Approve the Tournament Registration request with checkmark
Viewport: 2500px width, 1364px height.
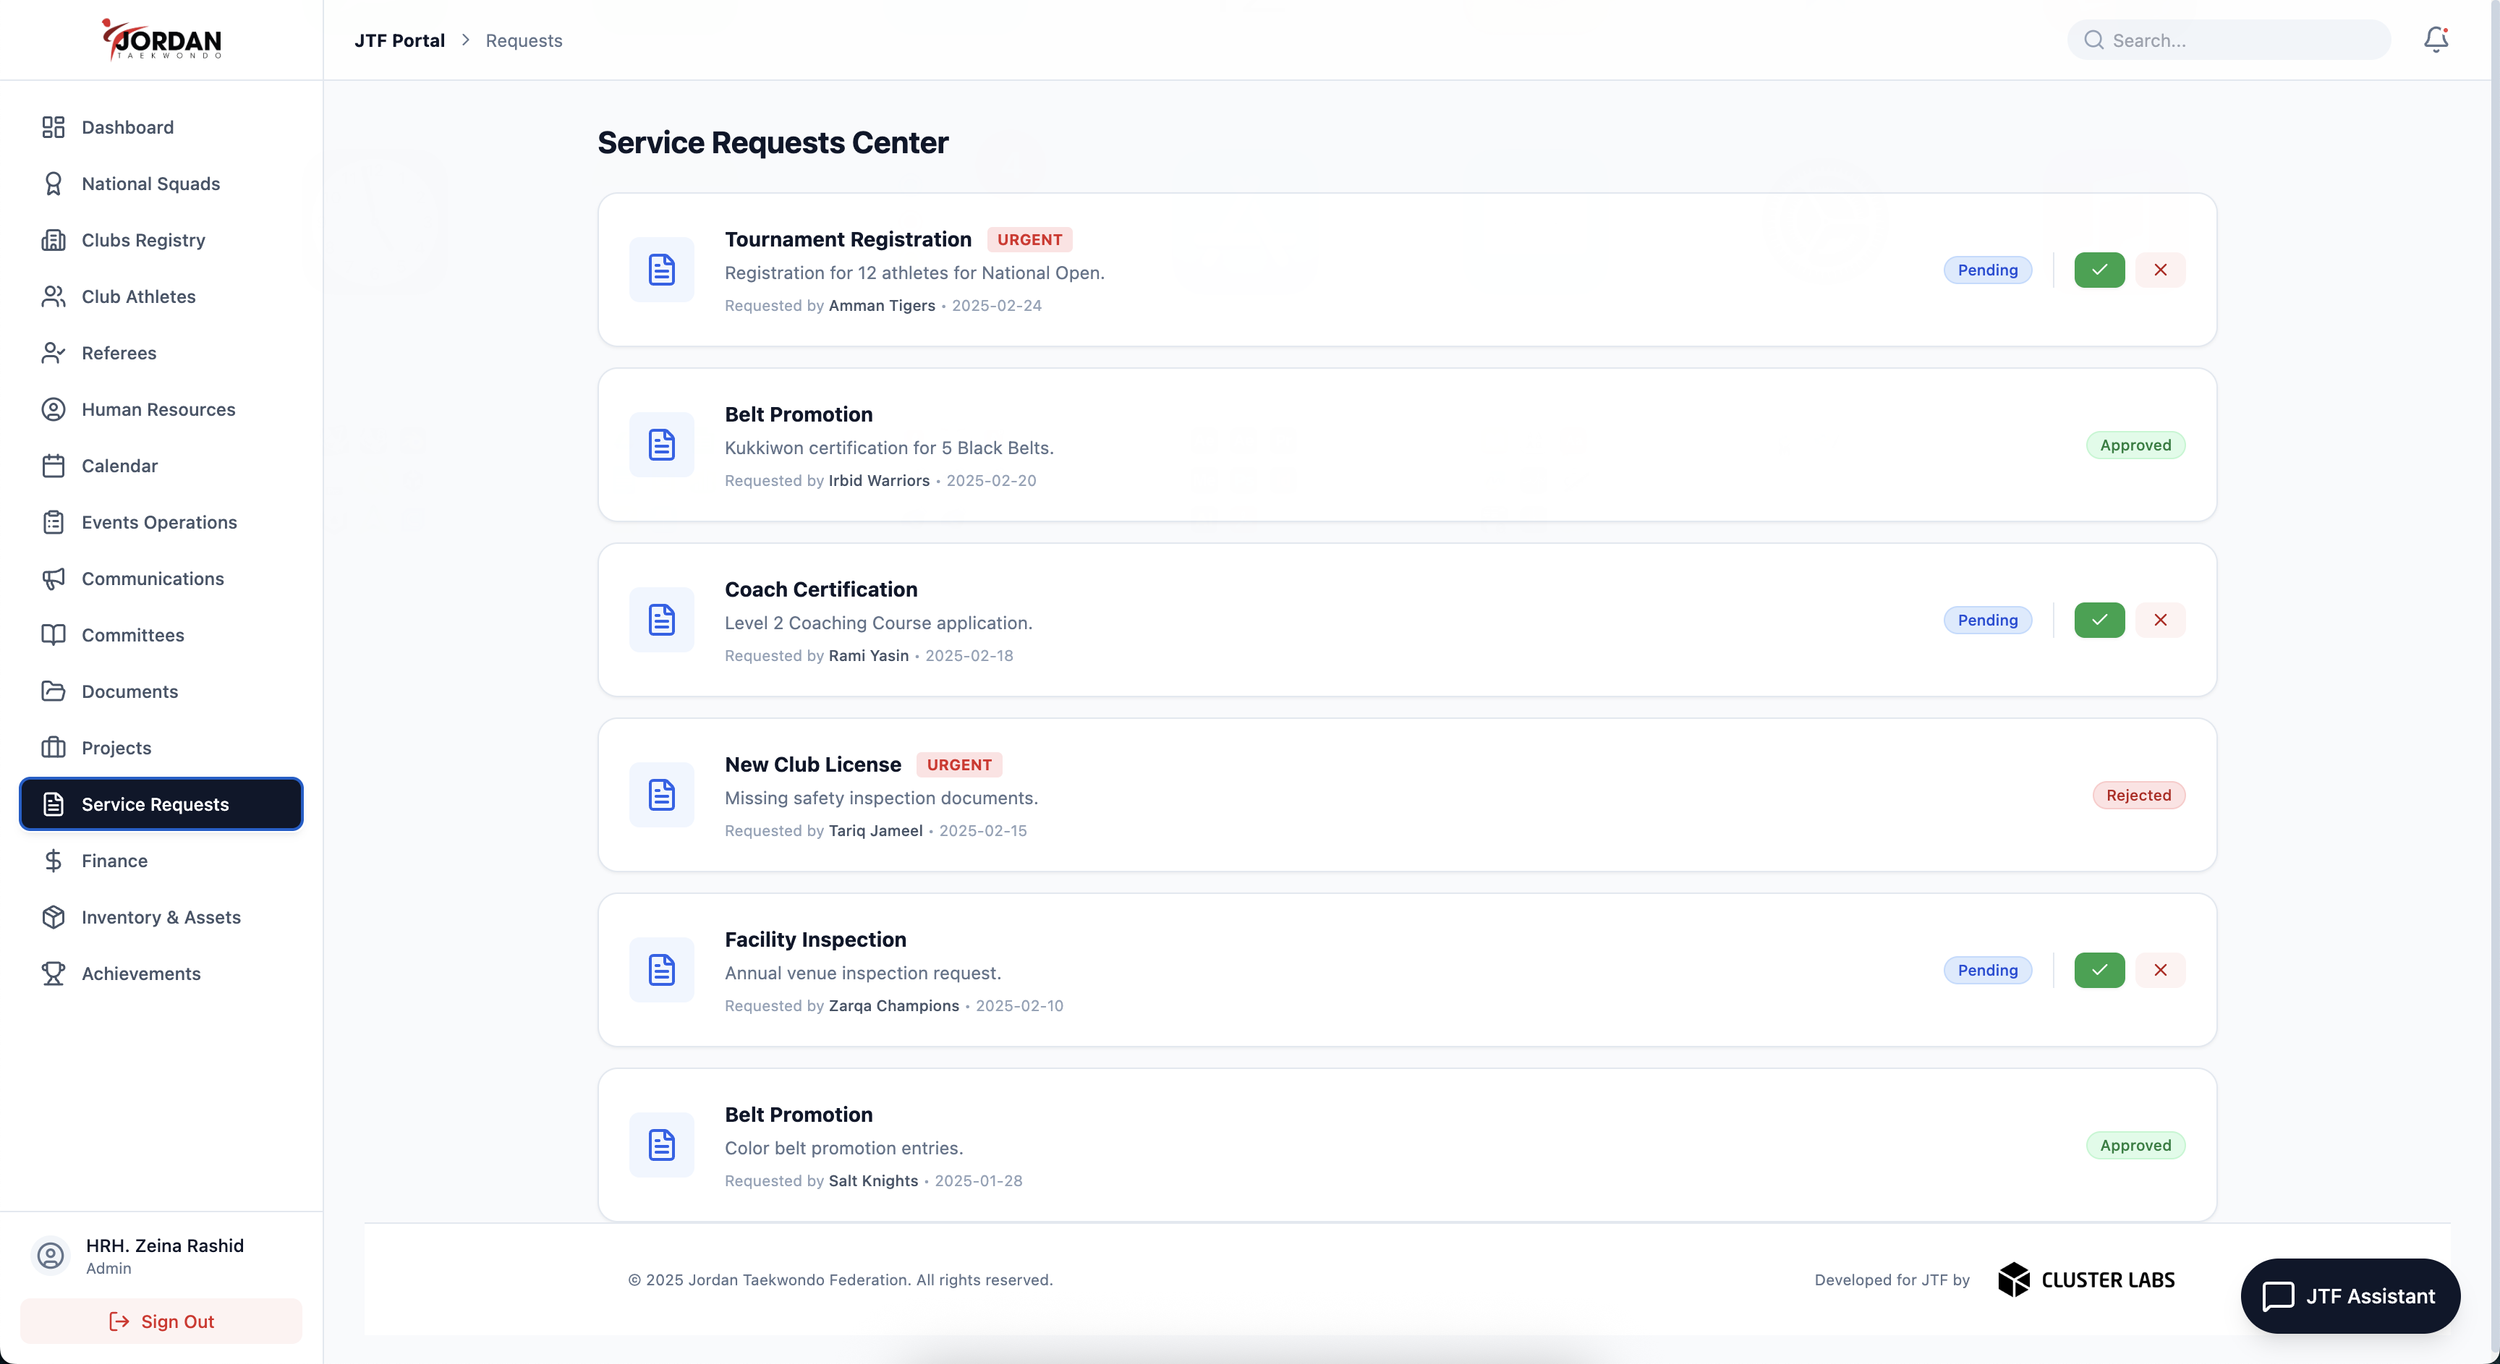pyautogui.click(x=2099, y=270)
